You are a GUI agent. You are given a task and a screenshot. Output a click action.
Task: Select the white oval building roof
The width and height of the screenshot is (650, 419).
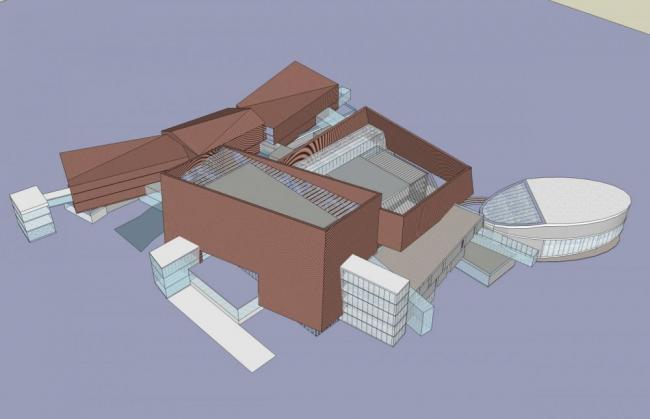point(578,200)
